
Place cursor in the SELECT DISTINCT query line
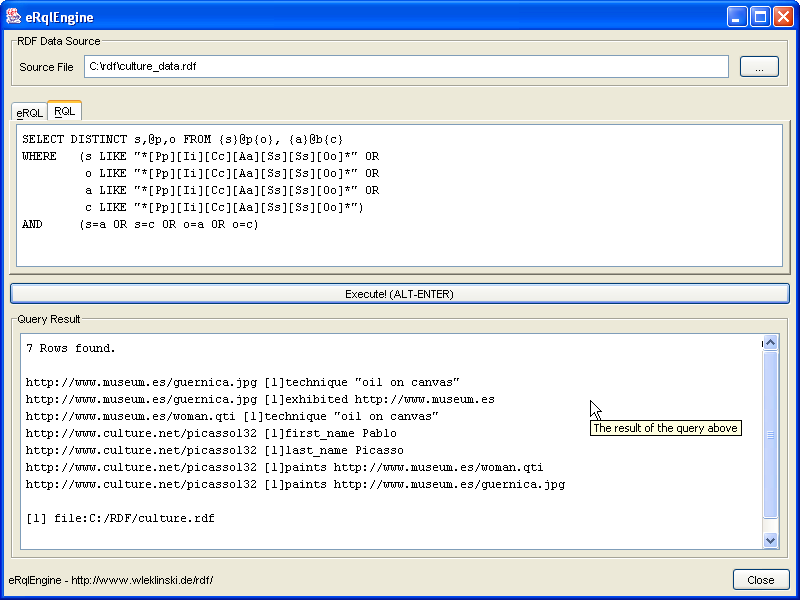point(182,139)
